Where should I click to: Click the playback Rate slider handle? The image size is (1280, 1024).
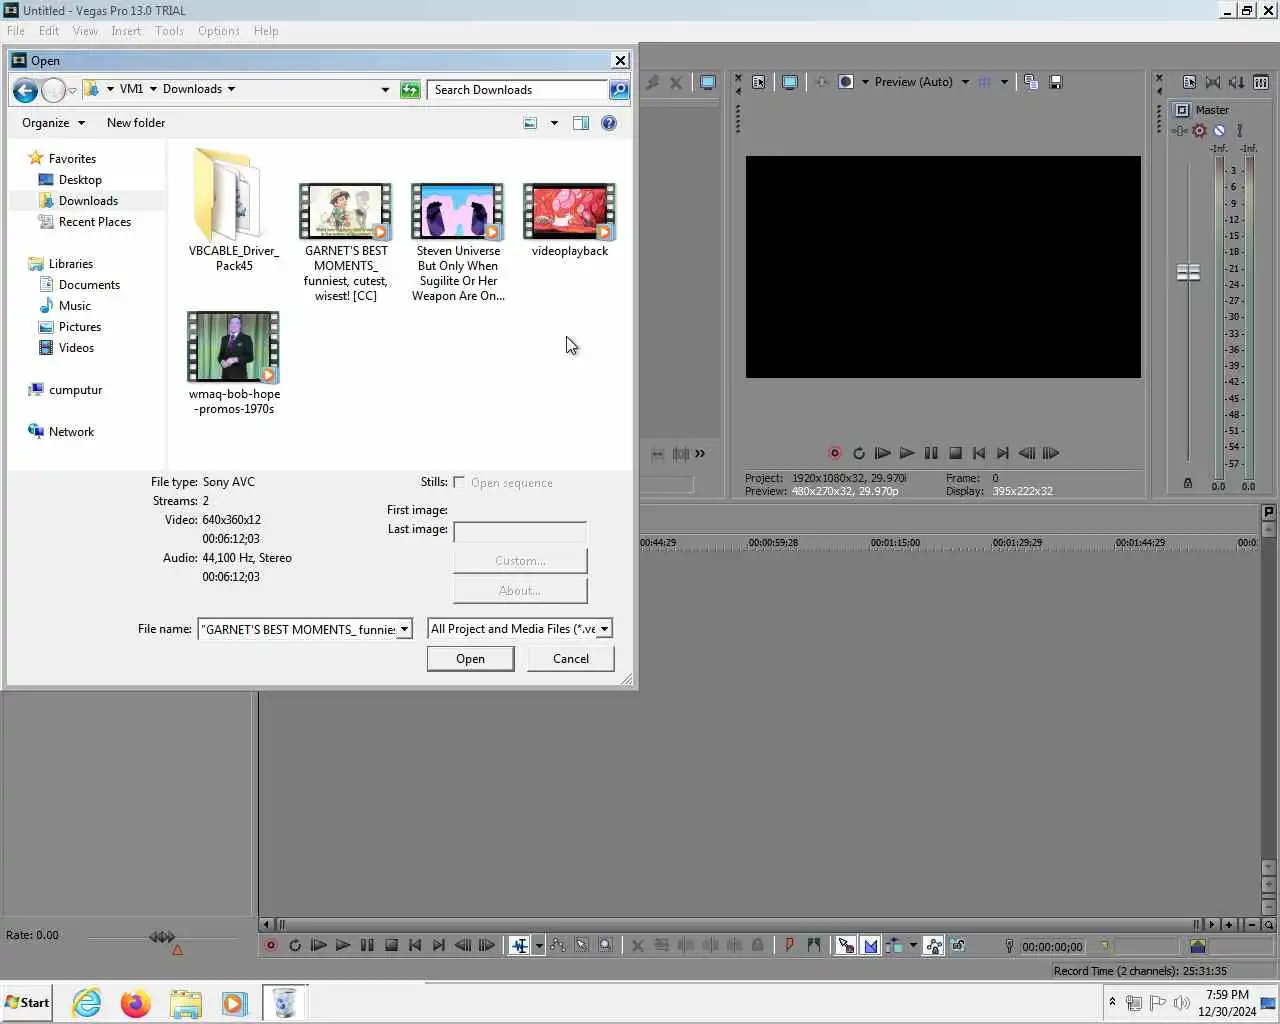(x=162, y=937)
